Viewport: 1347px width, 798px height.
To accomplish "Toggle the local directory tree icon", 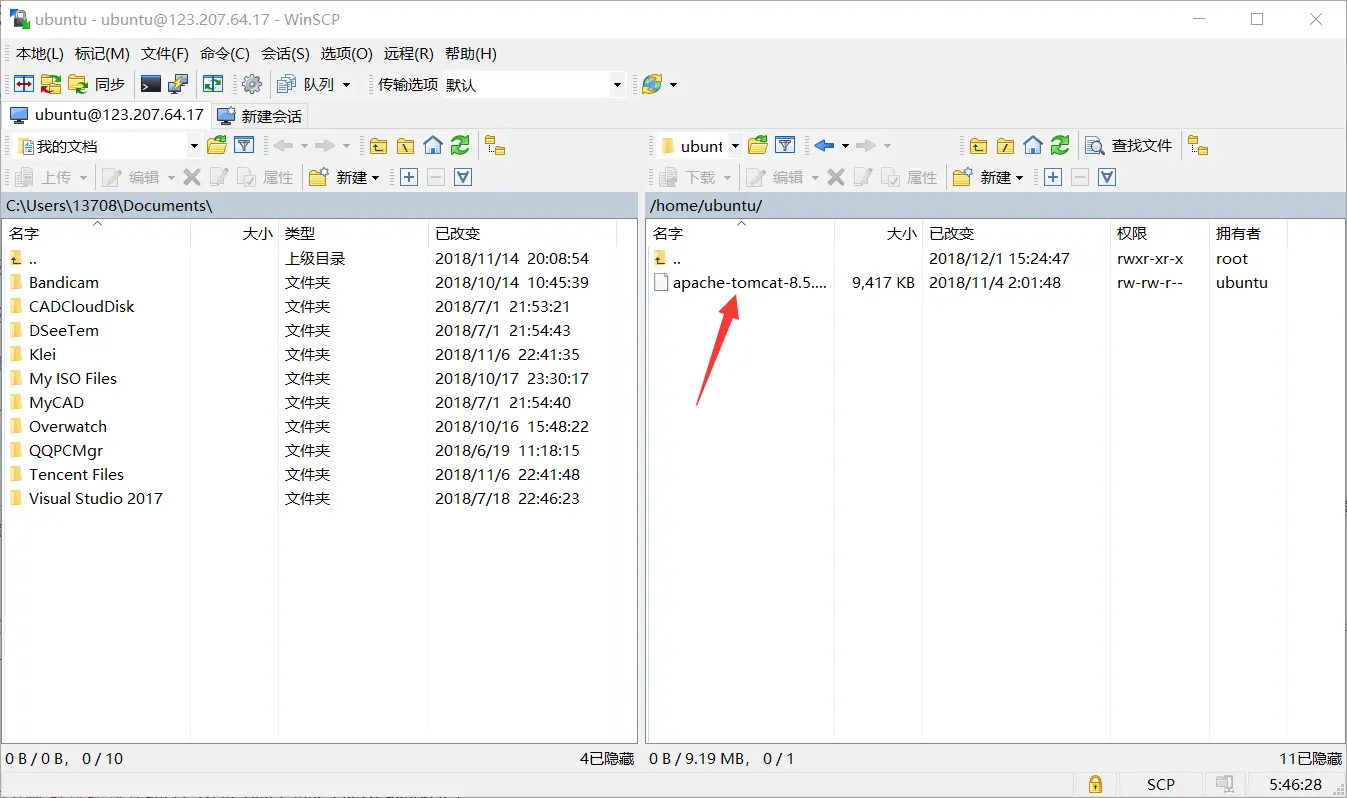I will [495, 146].
